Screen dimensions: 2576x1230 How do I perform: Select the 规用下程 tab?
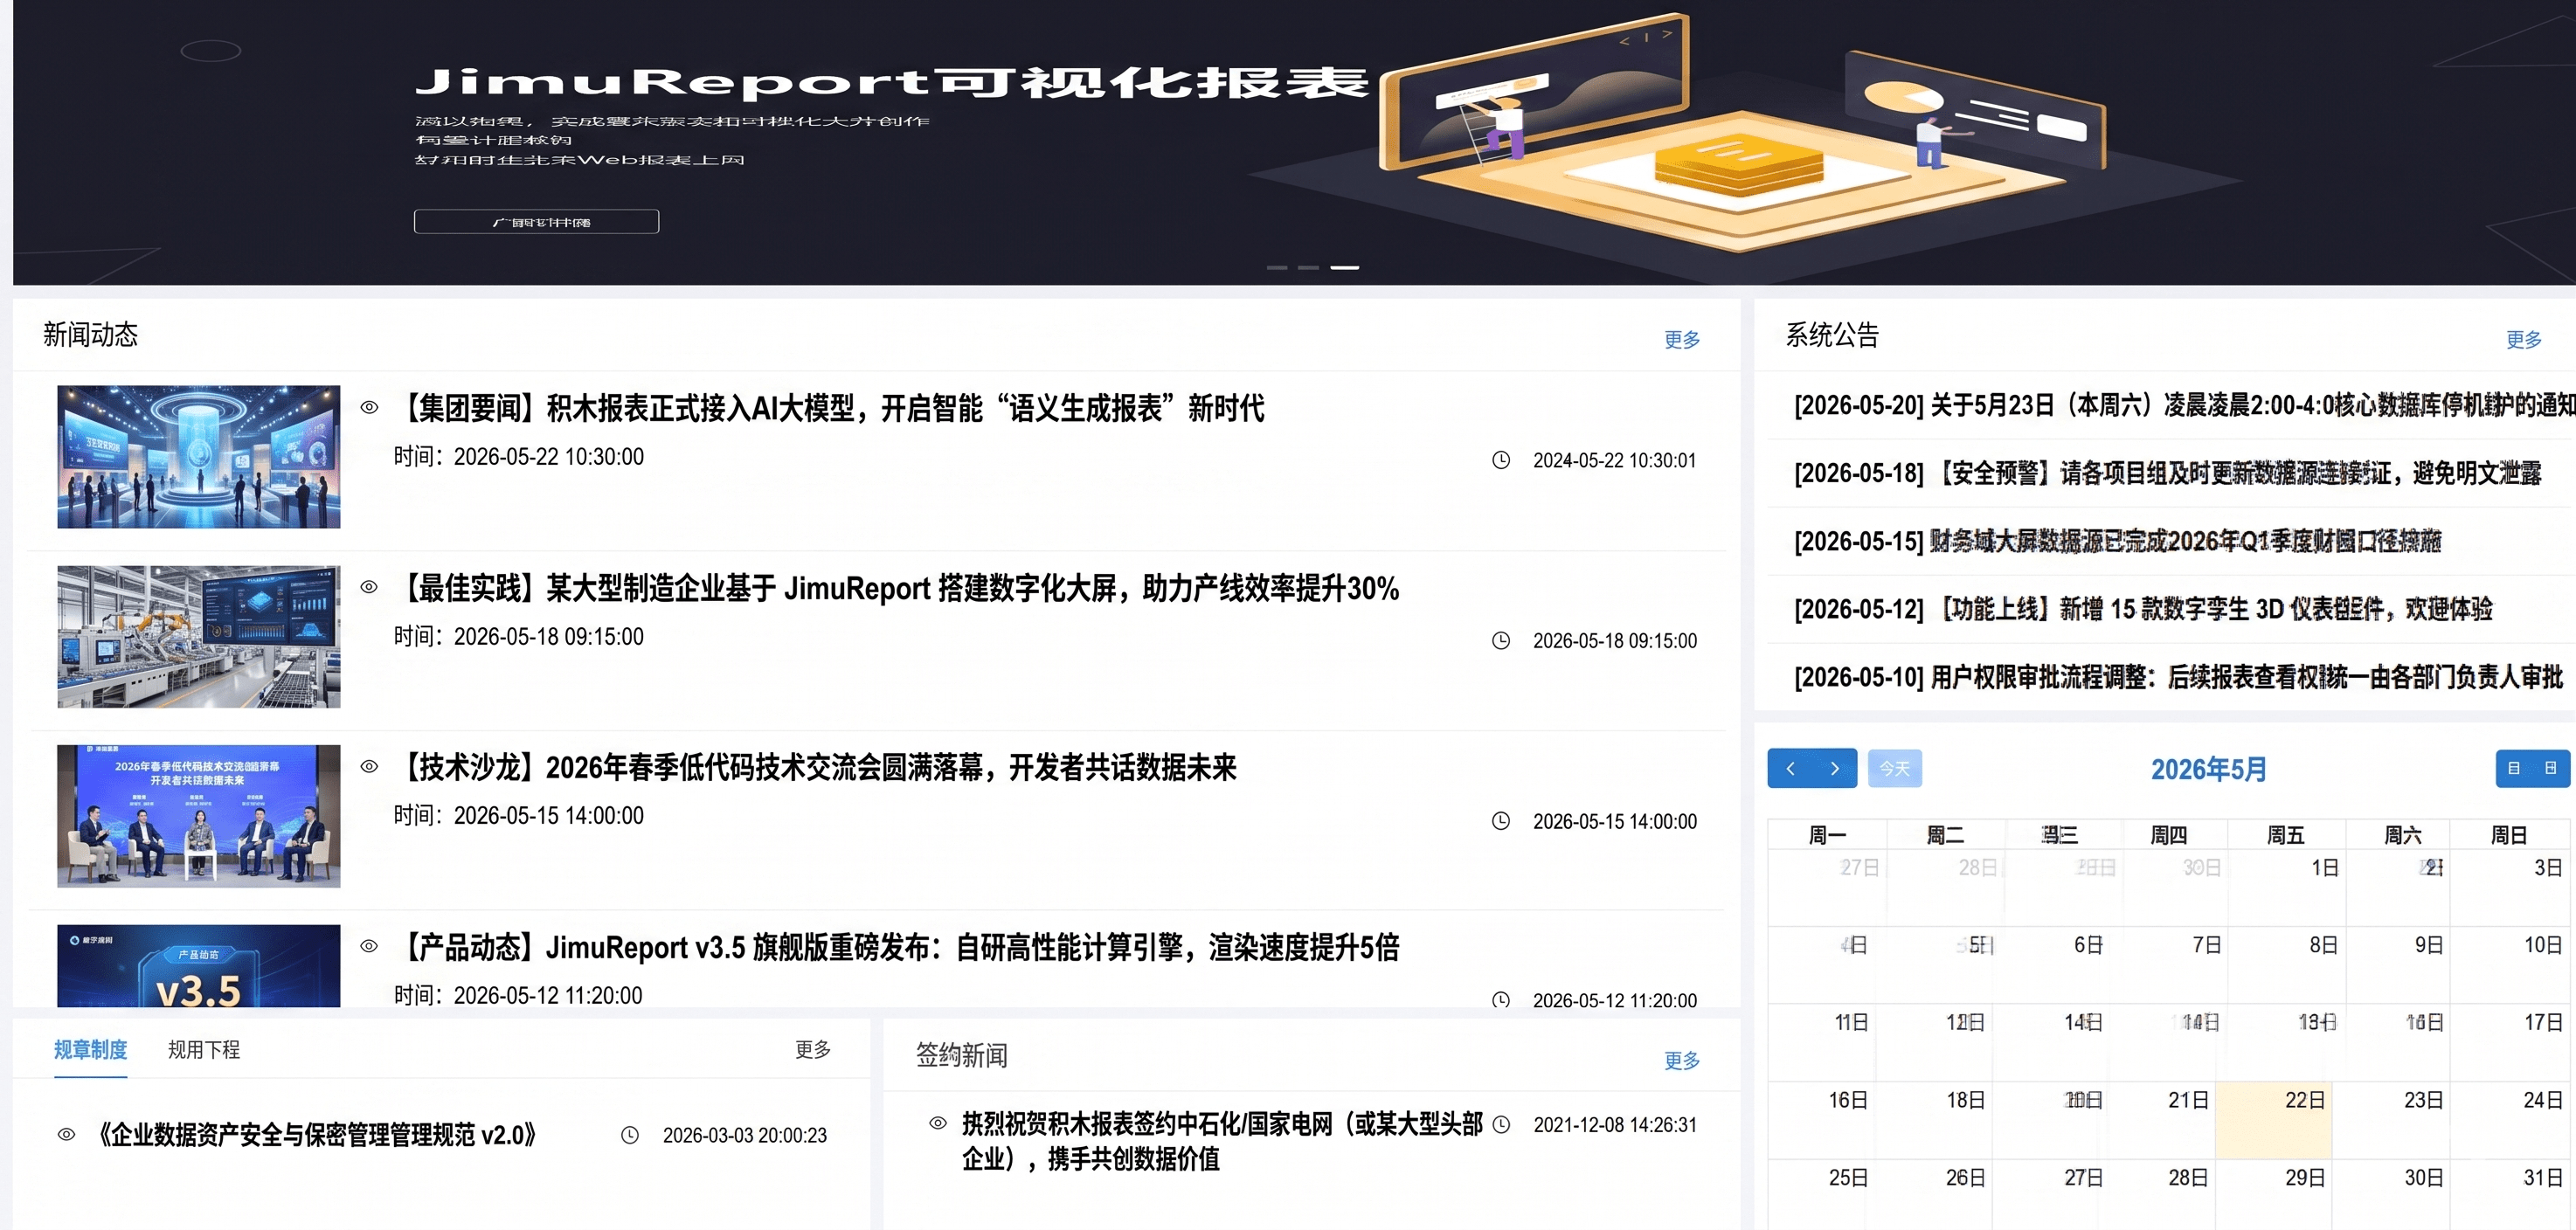(204, 1049)
